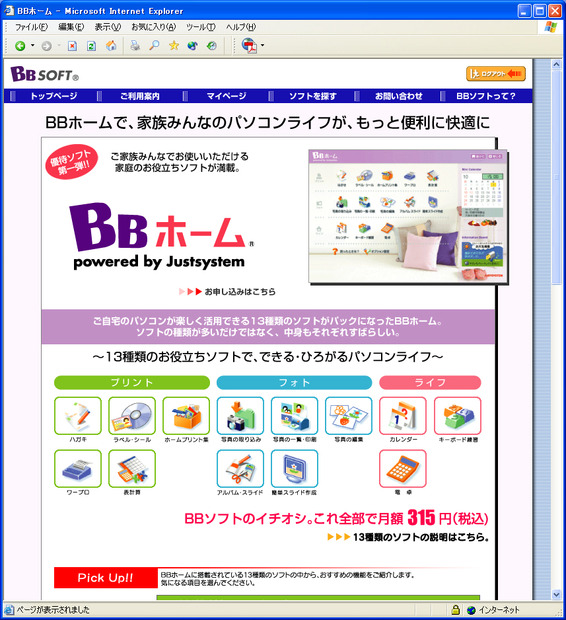Open the Favorites star icon
Viewport: 566px width, 620px height.
pos(174,46)
